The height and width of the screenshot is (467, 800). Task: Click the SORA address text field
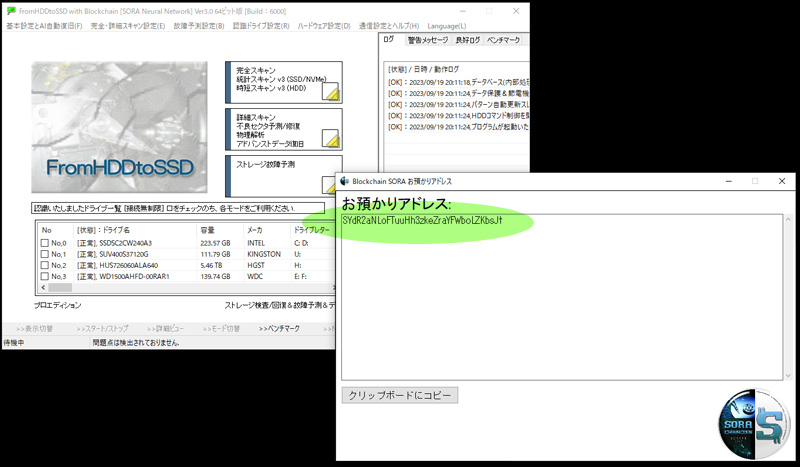click(562, 297)
